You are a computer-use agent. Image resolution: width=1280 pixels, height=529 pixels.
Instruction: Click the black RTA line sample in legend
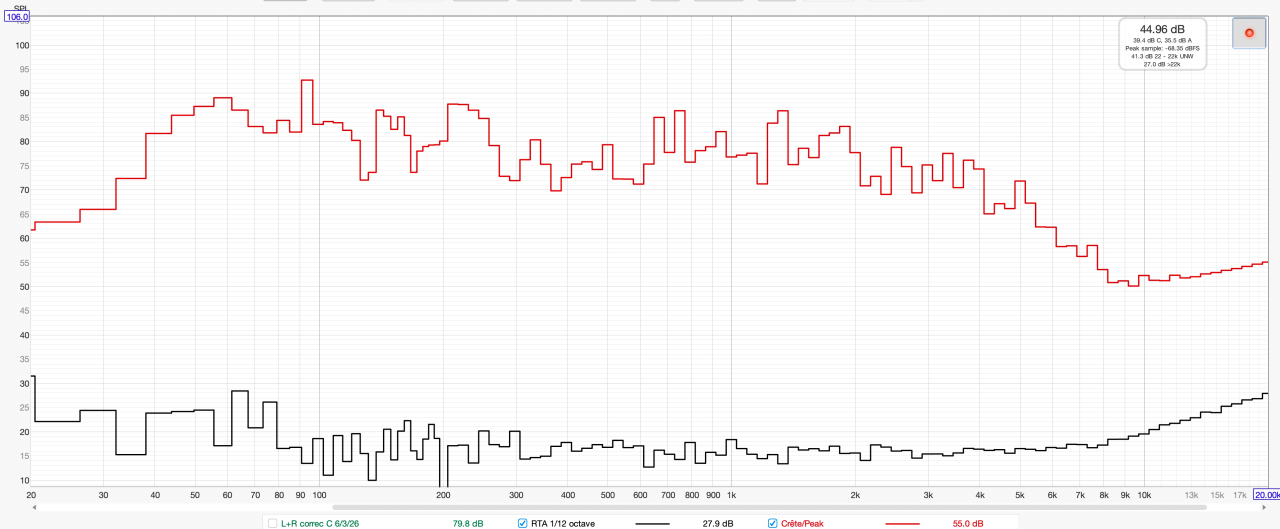coord(653,523)
